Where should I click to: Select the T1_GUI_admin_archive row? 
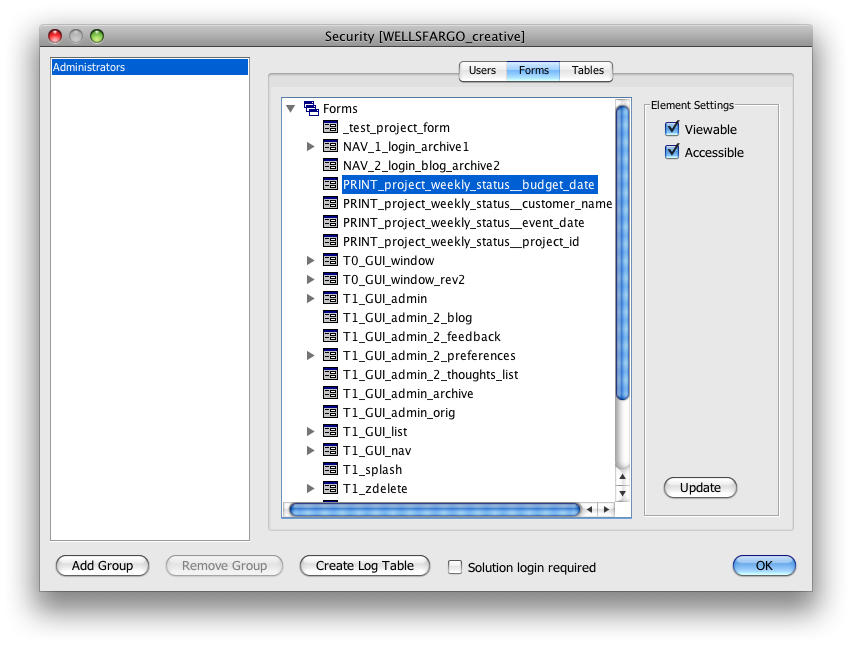point(408,393)
